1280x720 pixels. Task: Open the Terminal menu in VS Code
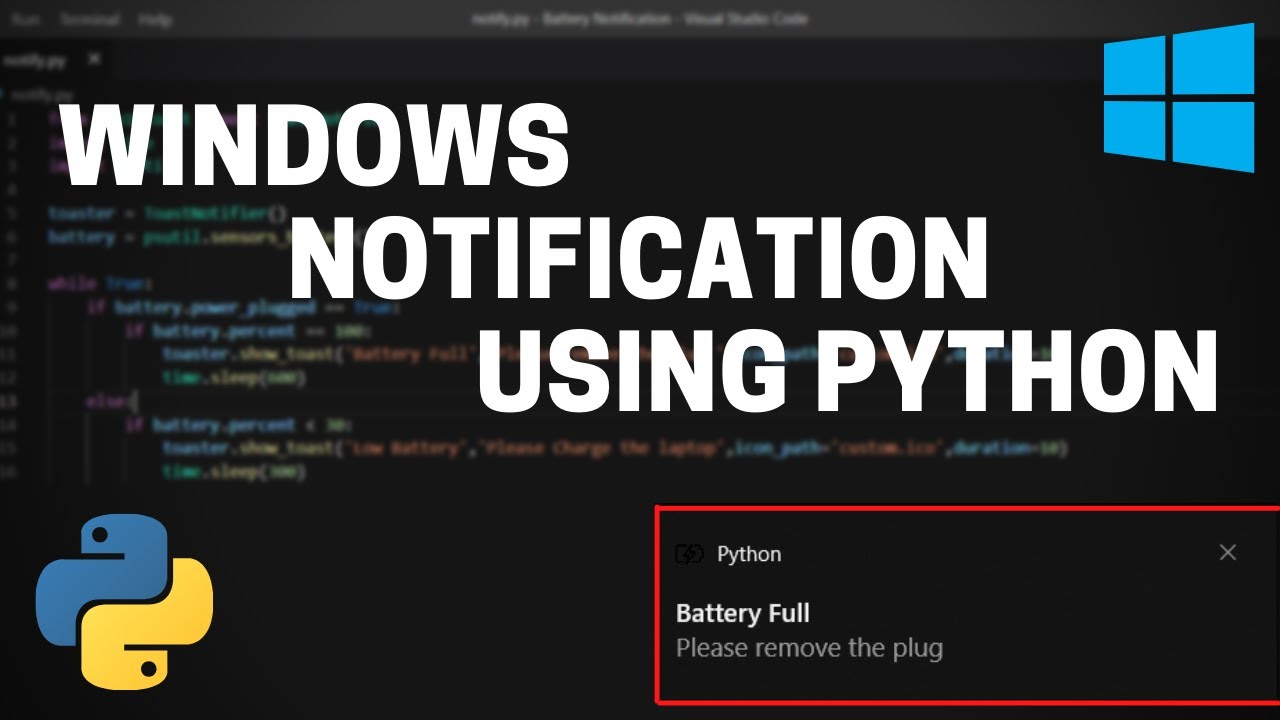coord(89,19)
